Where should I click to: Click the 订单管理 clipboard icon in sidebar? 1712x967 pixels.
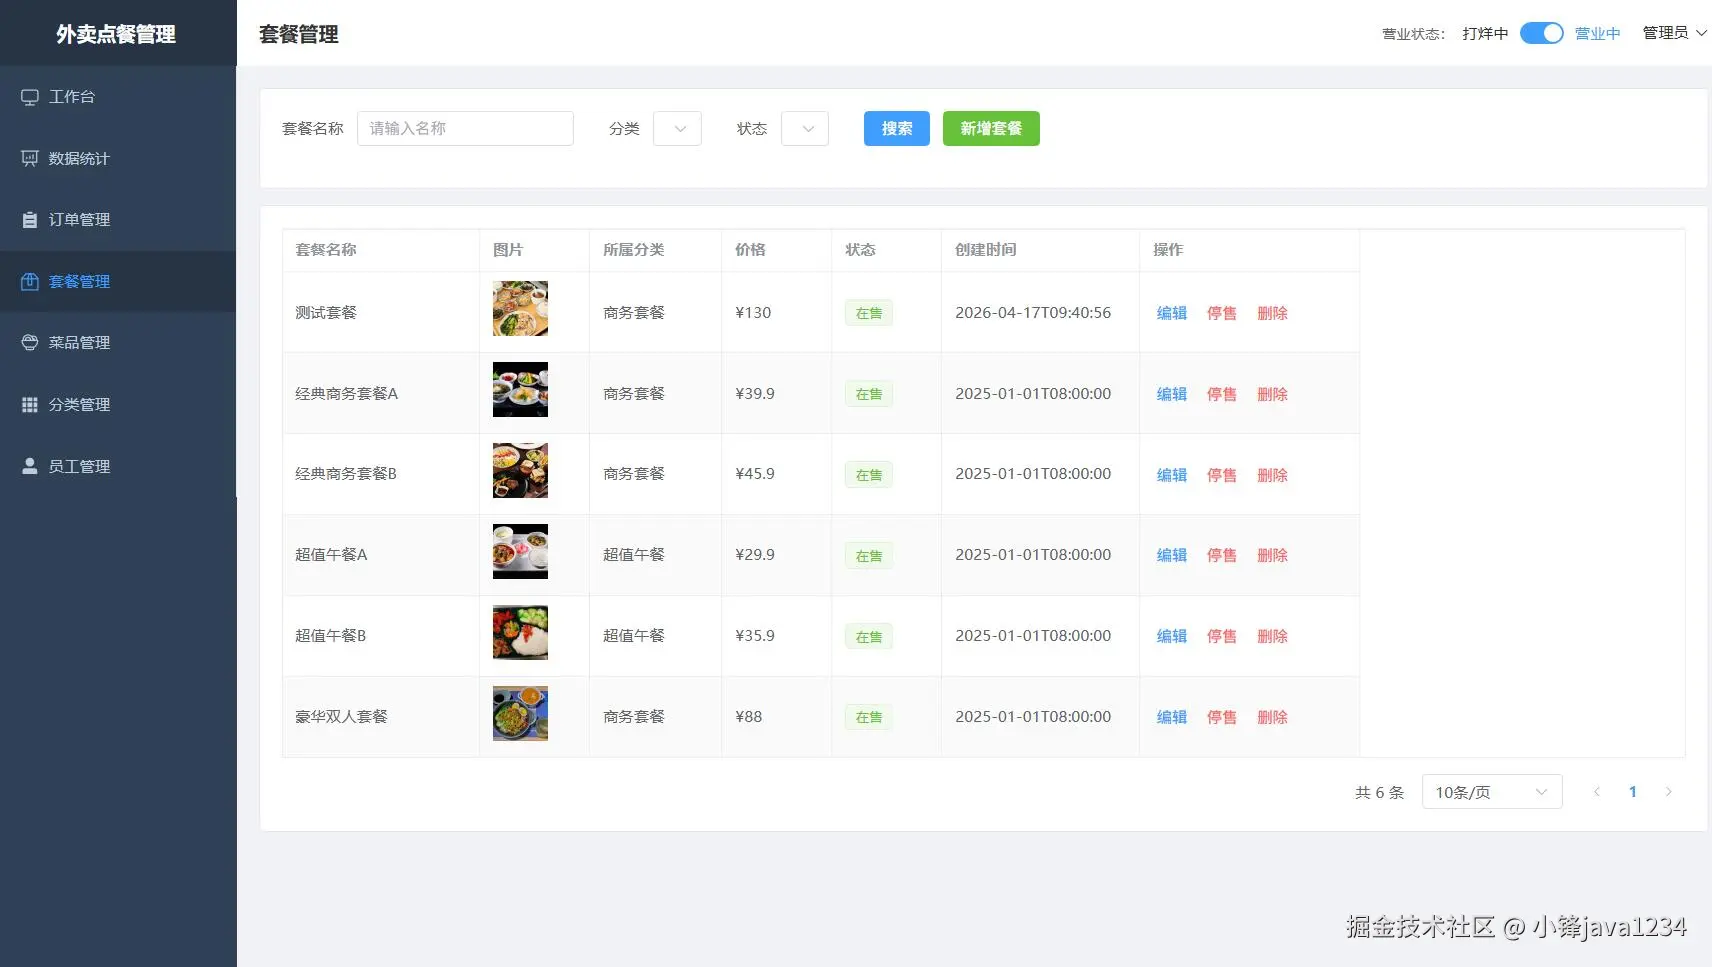[30, 220]
